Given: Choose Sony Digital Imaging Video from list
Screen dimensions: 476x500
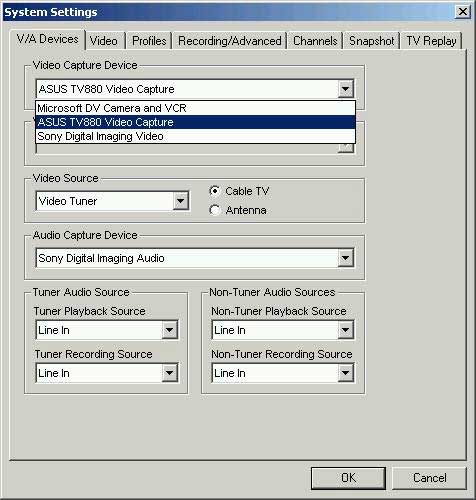Looking at the screenshot, I should (x=195, y=136).
